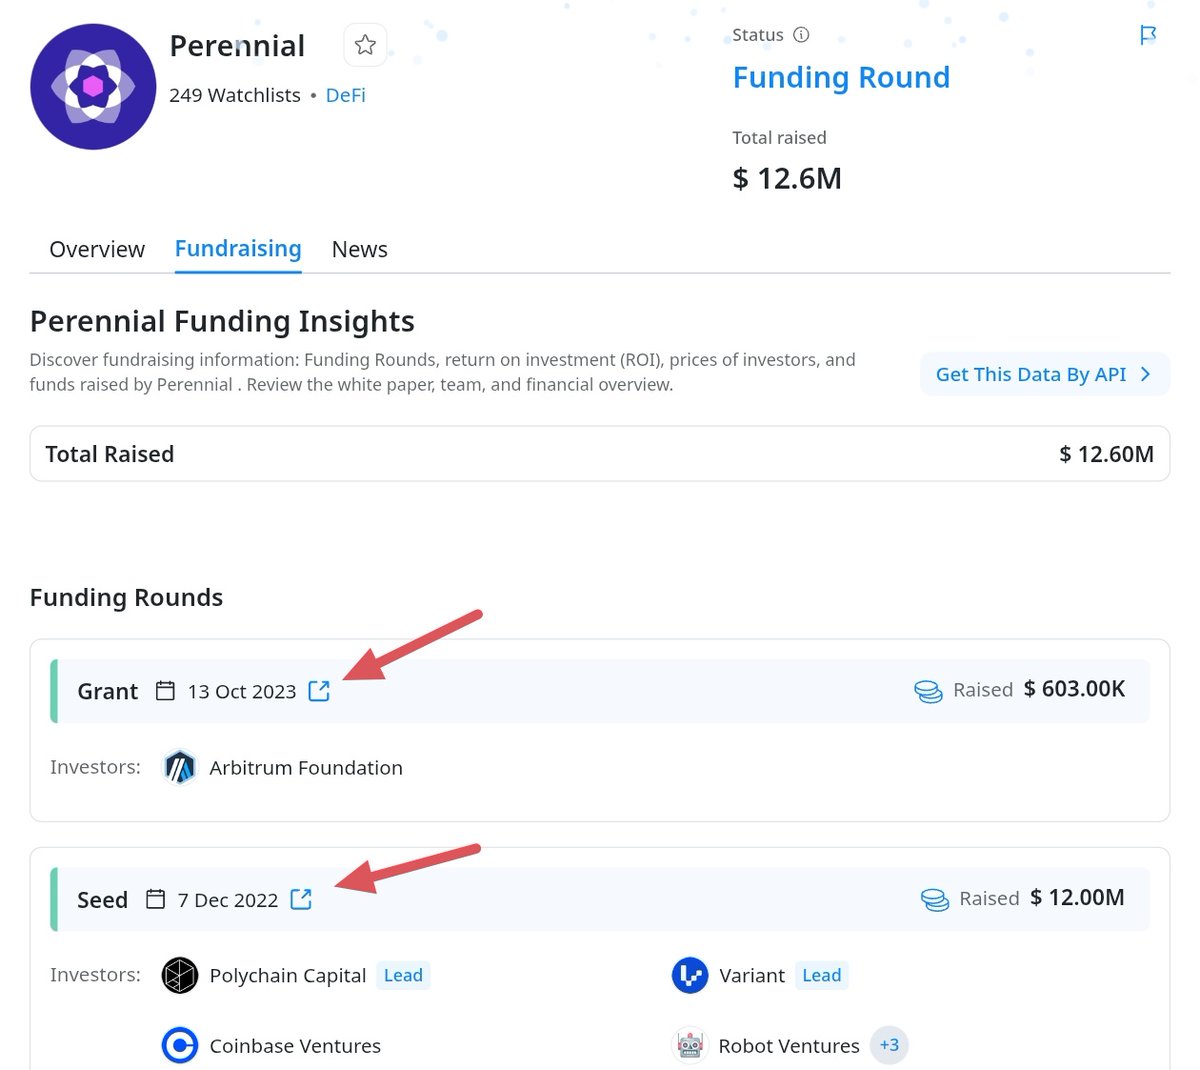Open Variant logo icon

690,976
